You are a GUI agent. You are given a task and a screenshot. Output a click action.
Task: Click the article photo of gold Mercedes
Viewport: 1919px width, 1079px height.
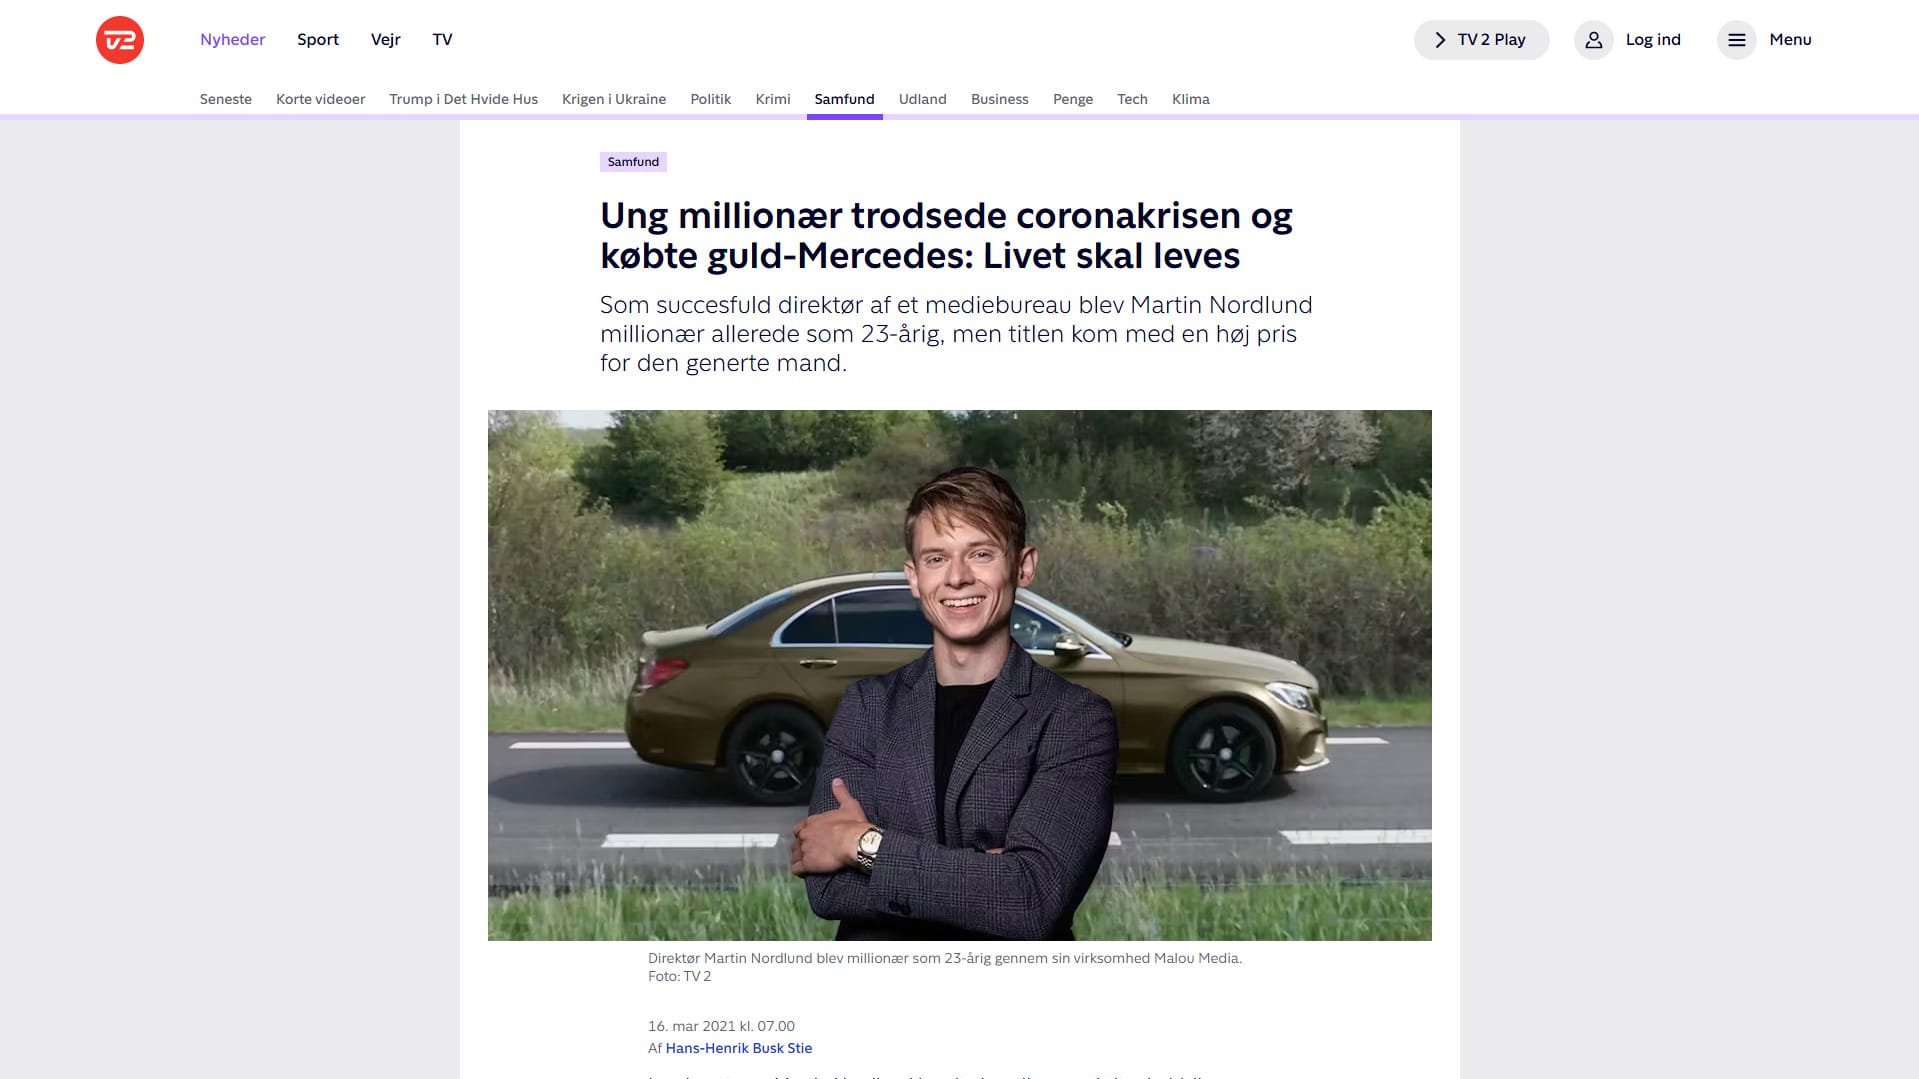pyautogui.click(x=960, y=675)
